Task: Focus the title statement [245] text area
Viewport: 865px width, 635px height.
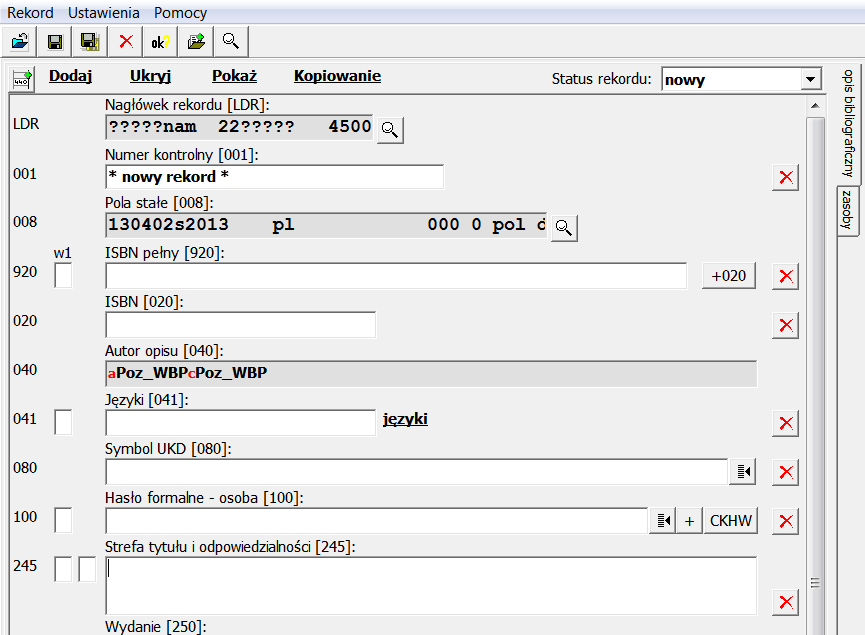Action: 431,585
